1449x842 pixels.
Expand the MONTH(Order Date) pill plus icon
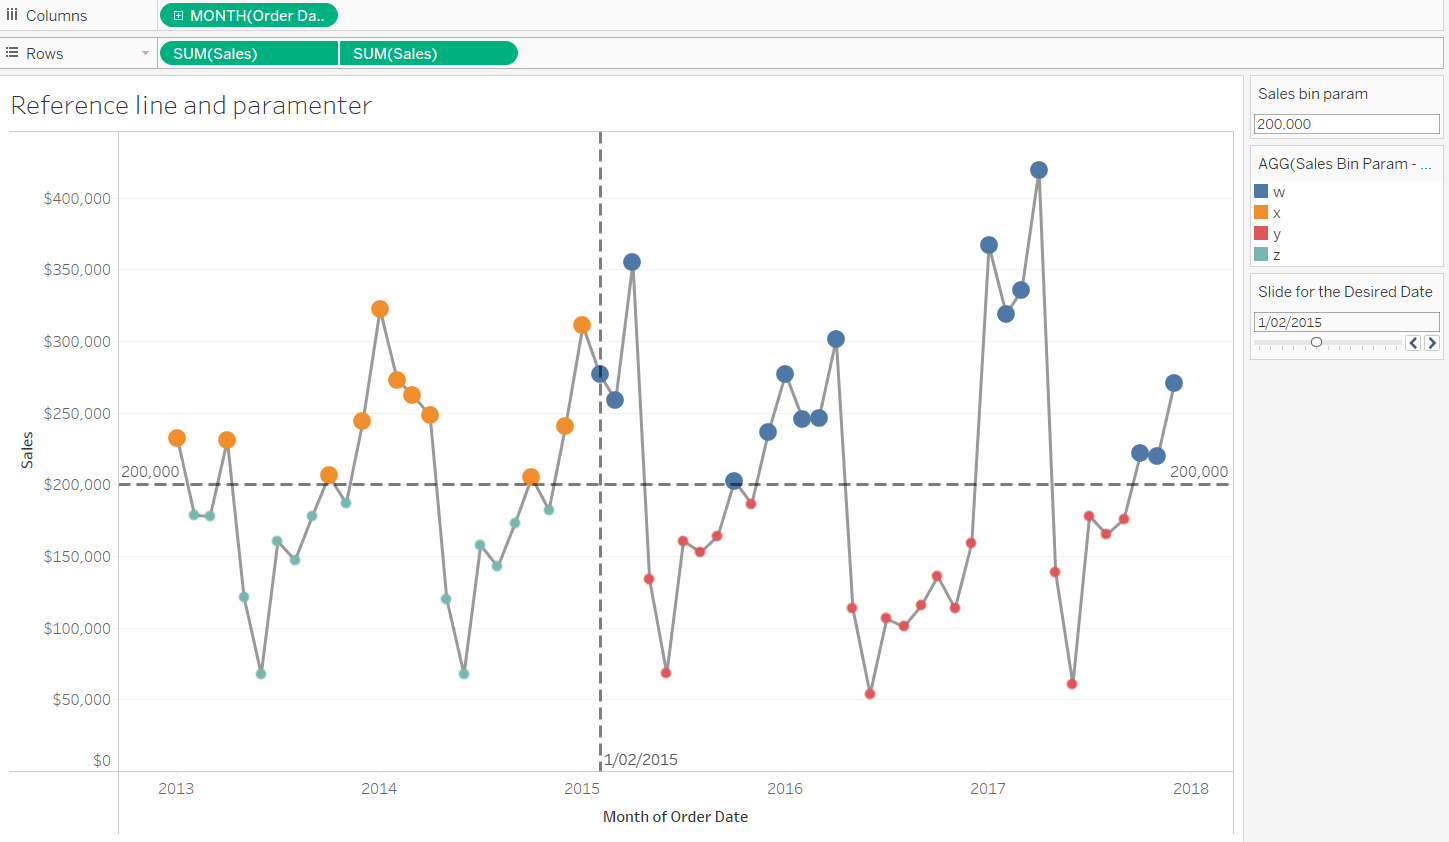click(178, 16)
